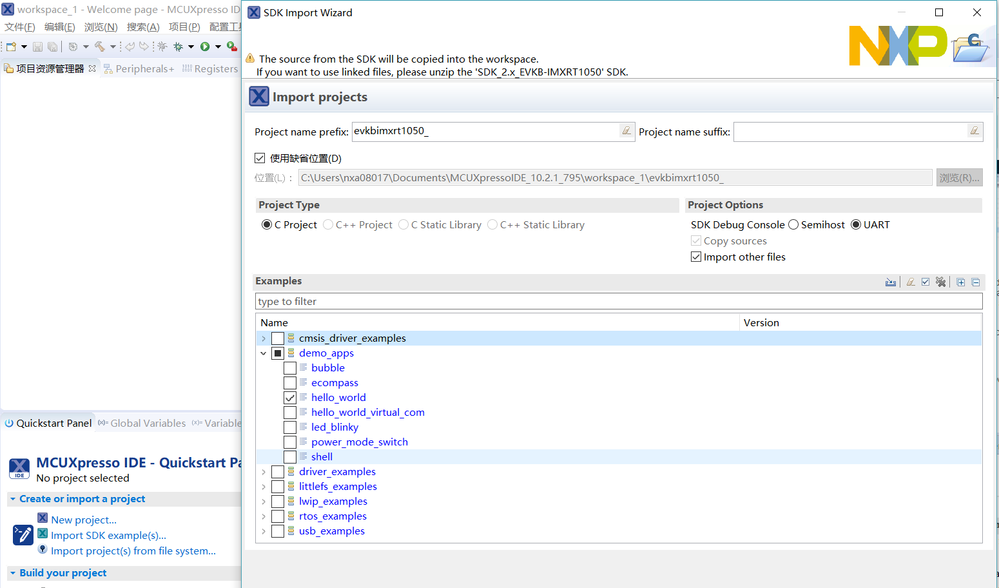Viewport: 999px width, 588px height.
Task: Check the power_mode_switch example checkbox
Action: tap(290, 442)
